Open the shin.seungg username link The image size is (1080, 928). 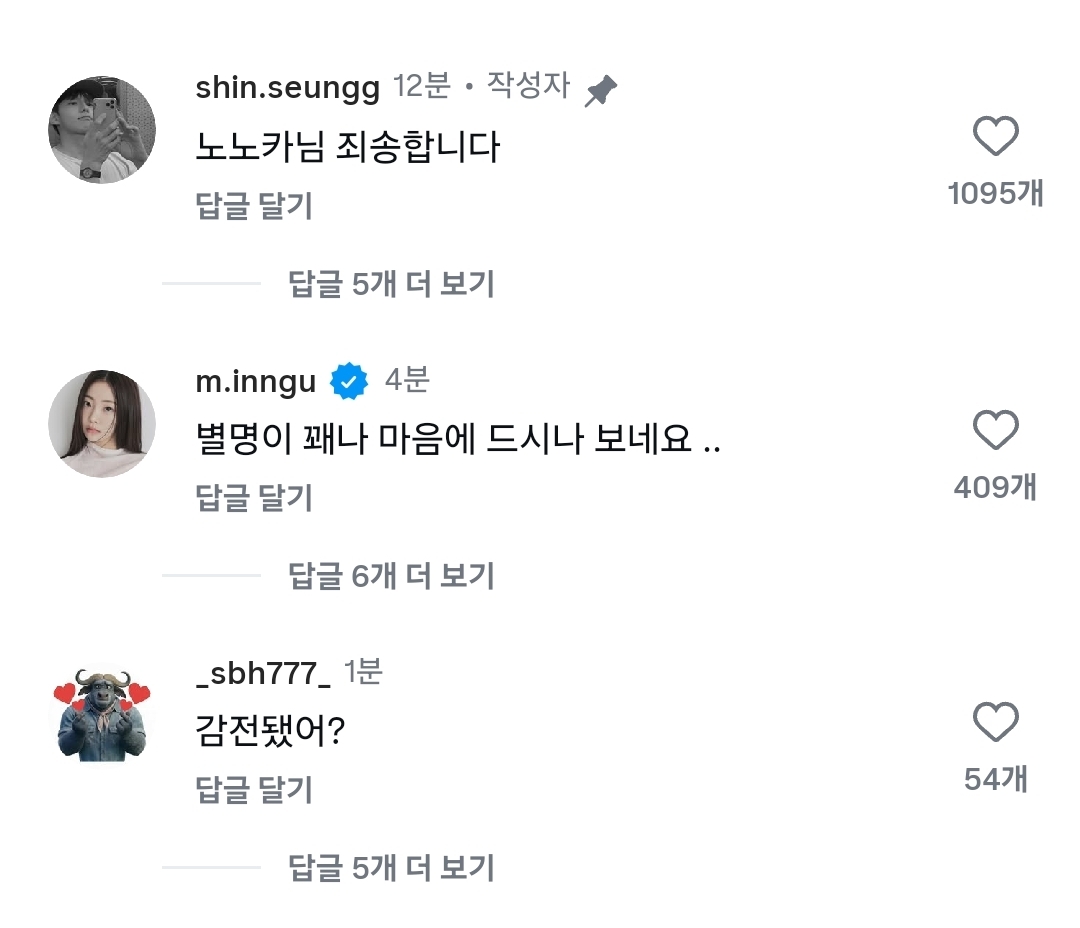click(x=288, y=88)
